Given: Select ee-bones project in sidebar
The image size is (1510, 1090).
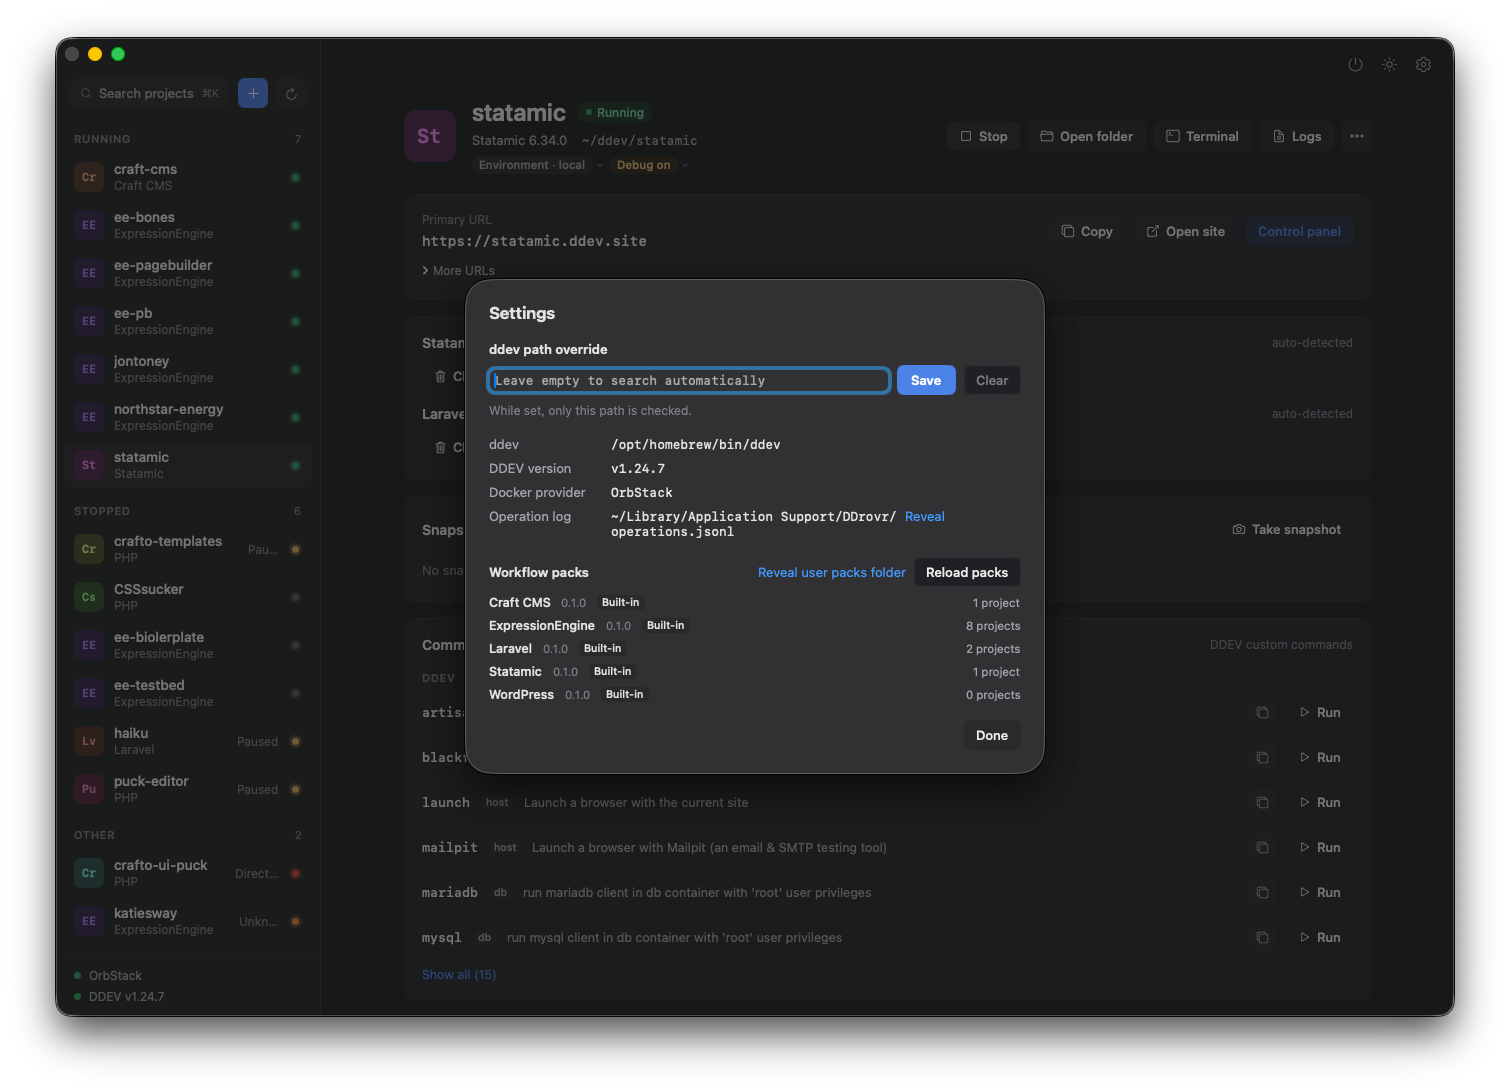Looking at the screenshot, I should 188,225.
